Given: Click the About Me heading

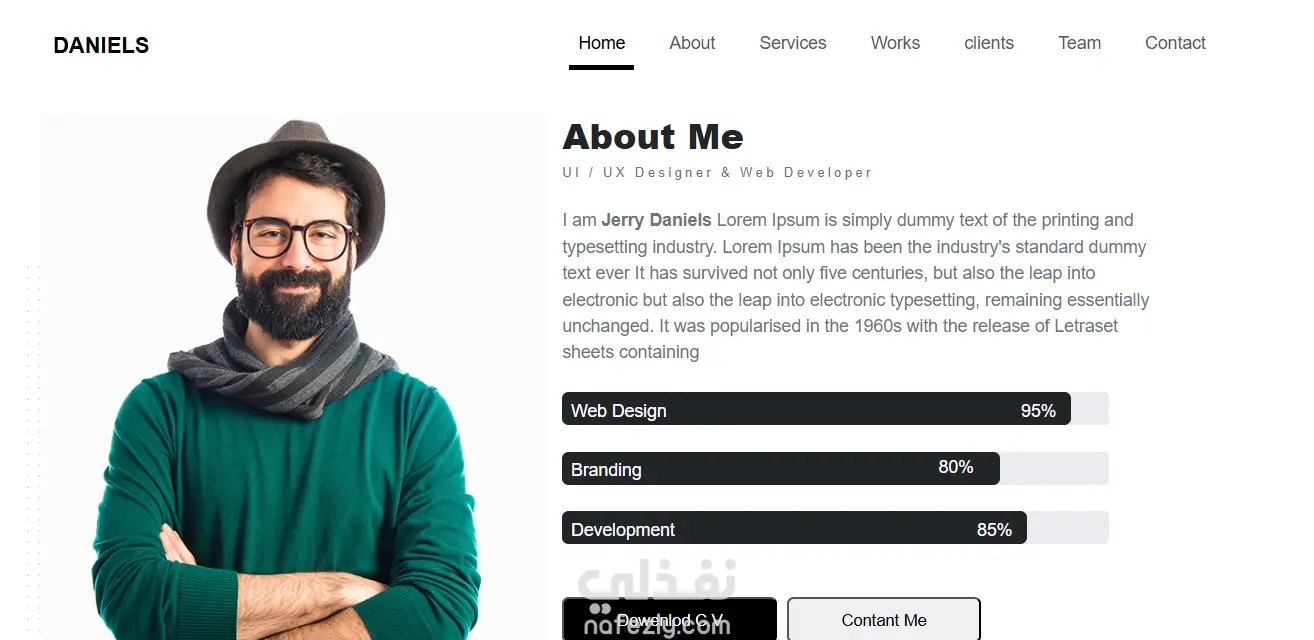Looking at the screenshot, I should (x=653, y=137).
